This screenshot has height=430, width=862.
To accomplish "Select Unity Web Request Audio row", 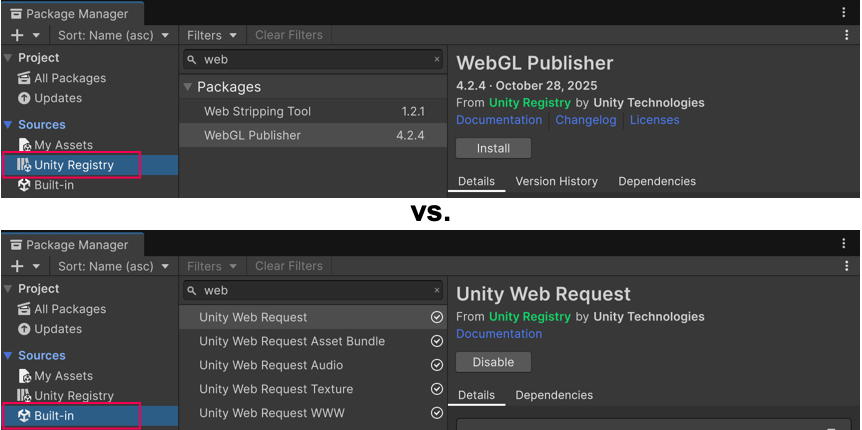I will pyautogui.click(x=313, y=365).
